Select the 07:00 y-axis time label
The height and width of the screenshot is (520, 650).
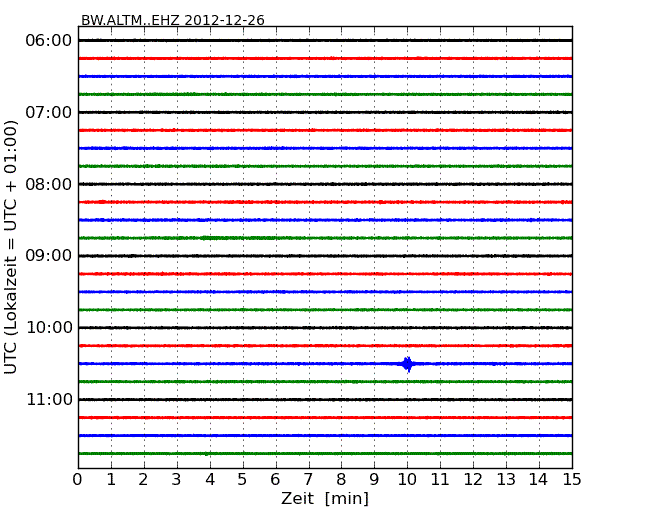coord(49,112)
